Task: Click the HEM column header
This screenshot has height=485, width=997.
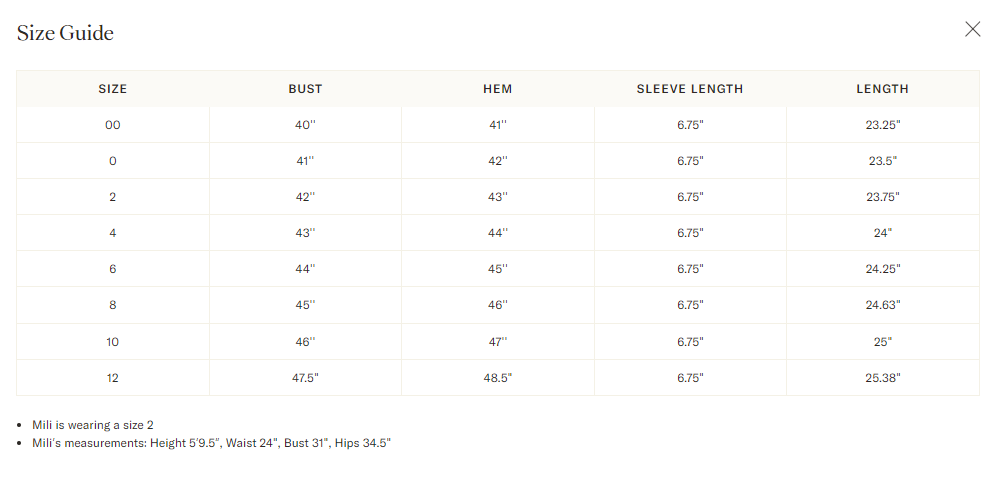Action: pyautogui.click(x=497, y=89)
